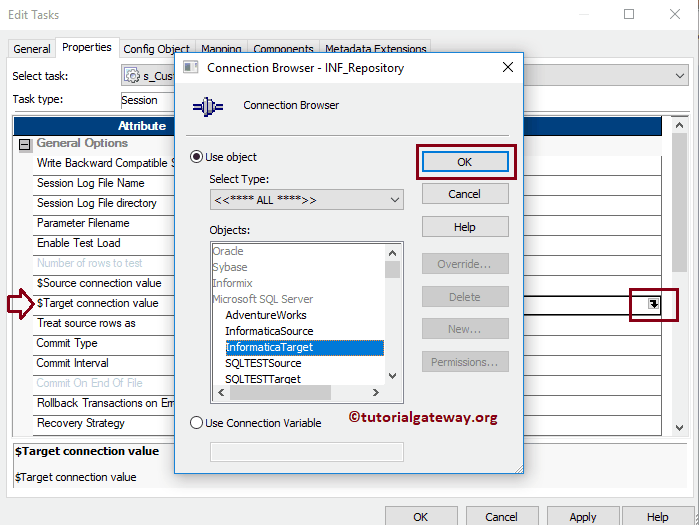Click Cancel in Connection Browser dialog

[465, 194]
